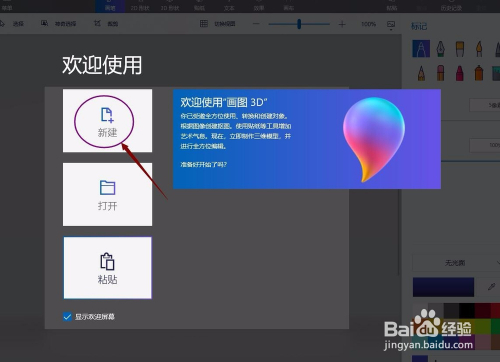Open the 画布 (Canvas) tab

289,6
